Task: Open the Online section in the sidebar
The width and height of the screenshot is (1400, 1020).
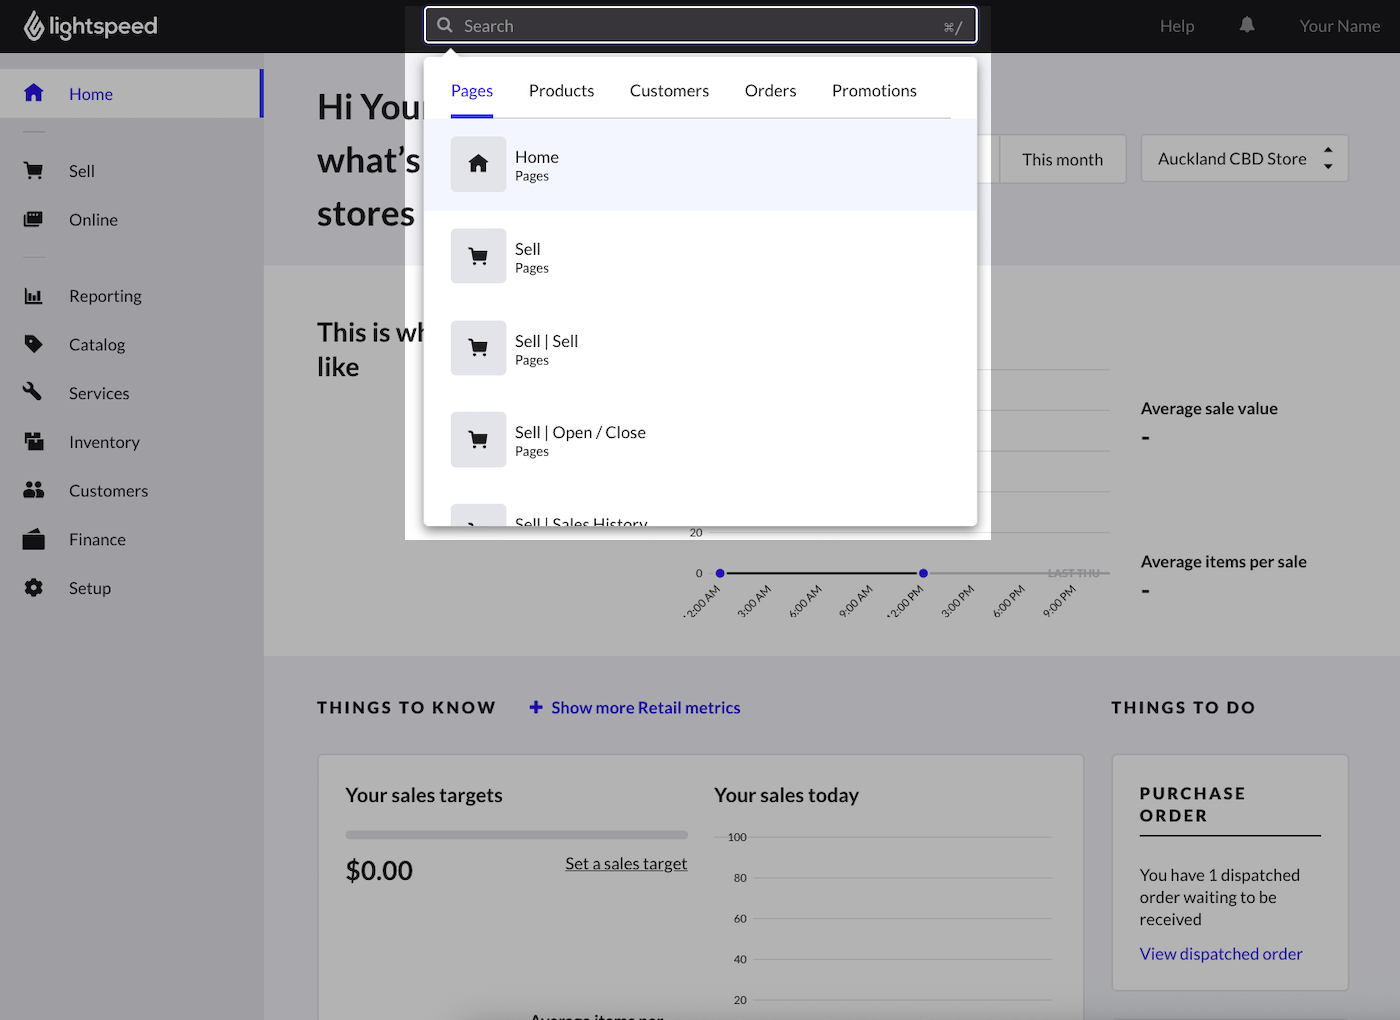Action: [x=93, y=219]
